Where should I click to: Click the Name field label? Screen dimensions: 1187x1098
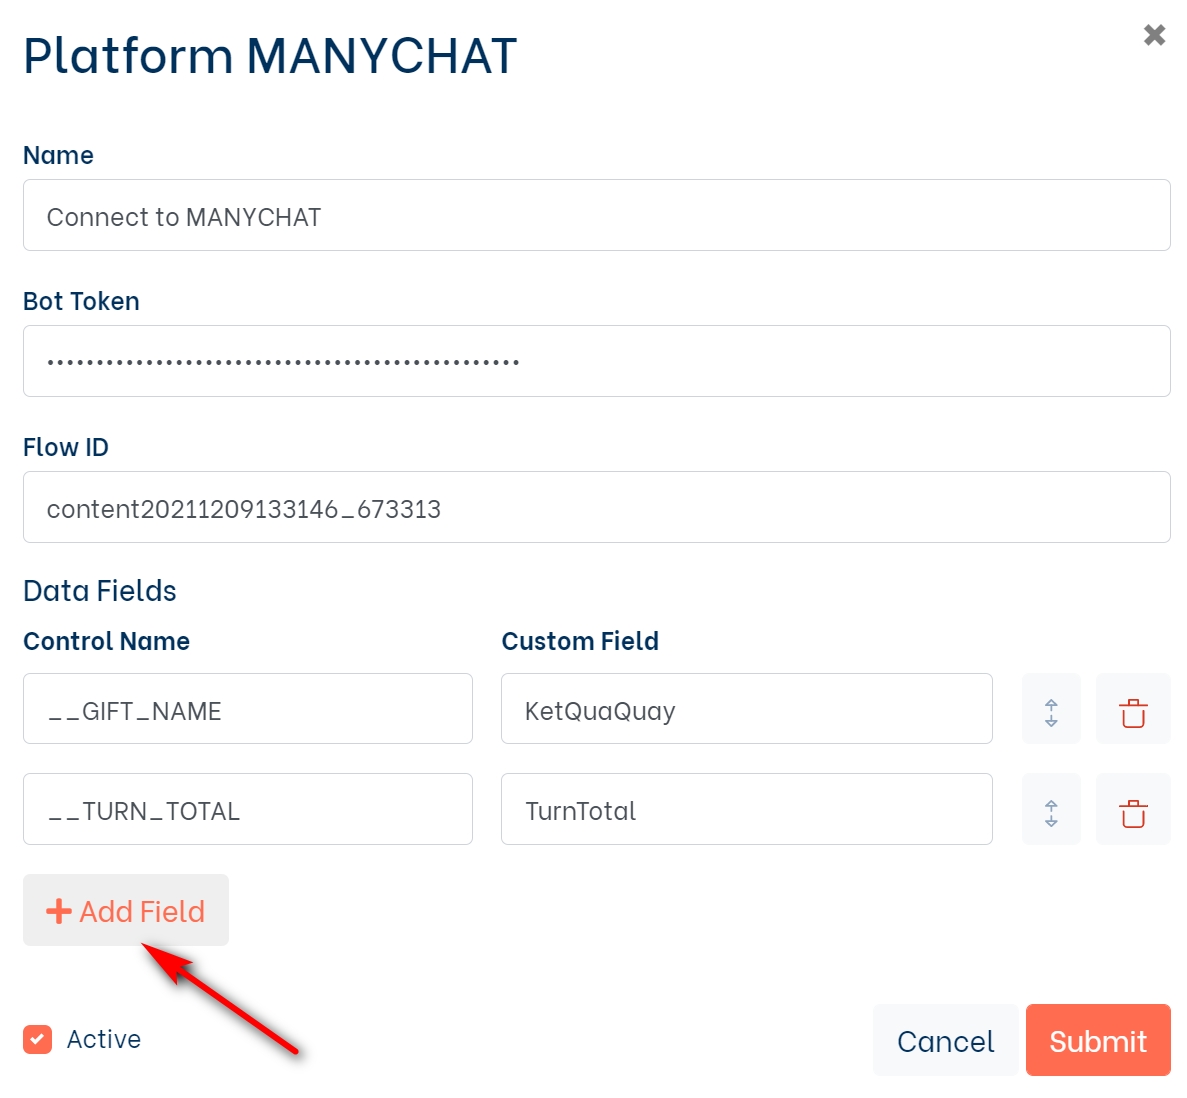coord(58,155)
